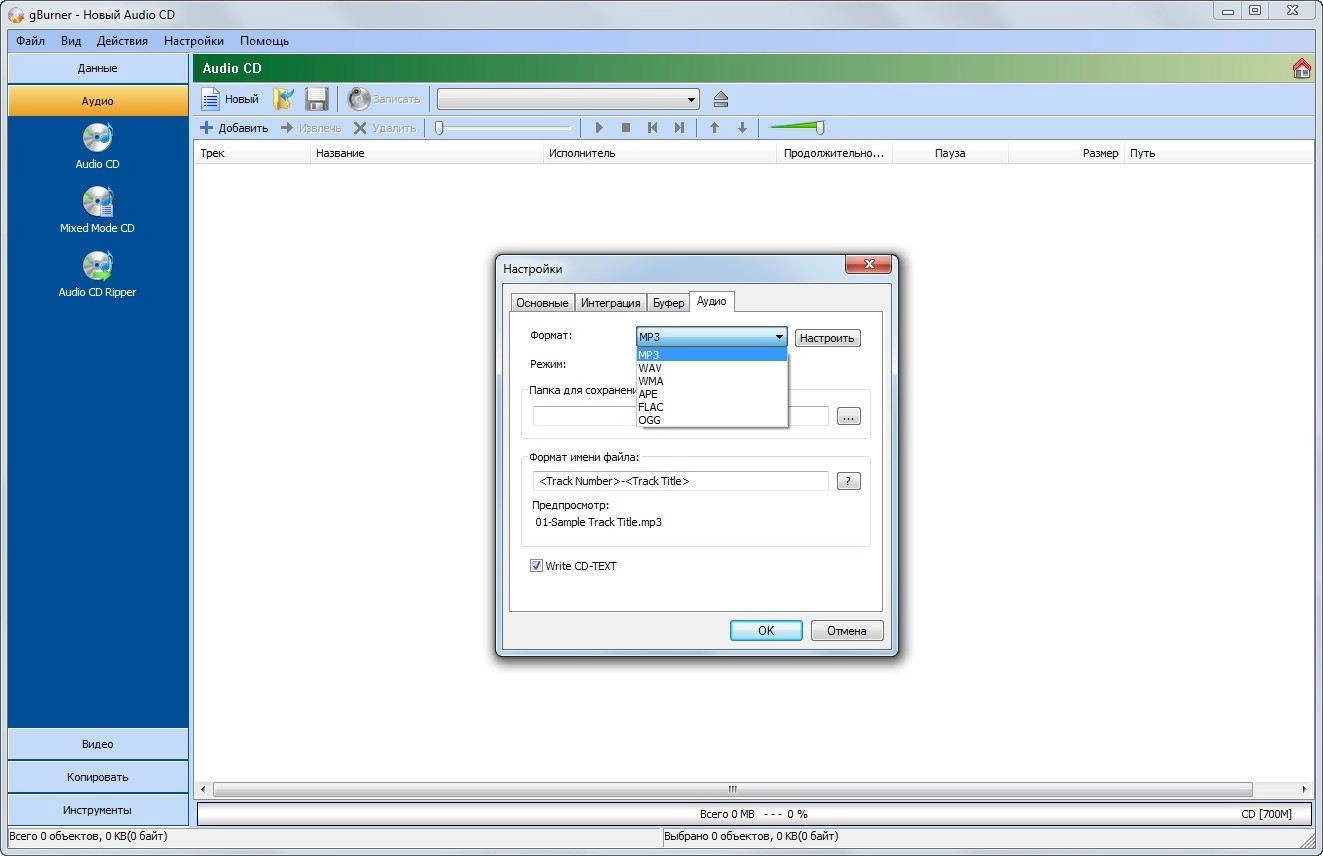The image size is (1323, 856).
Task: Click the home icon in green header
Action: coord(1302,68)
